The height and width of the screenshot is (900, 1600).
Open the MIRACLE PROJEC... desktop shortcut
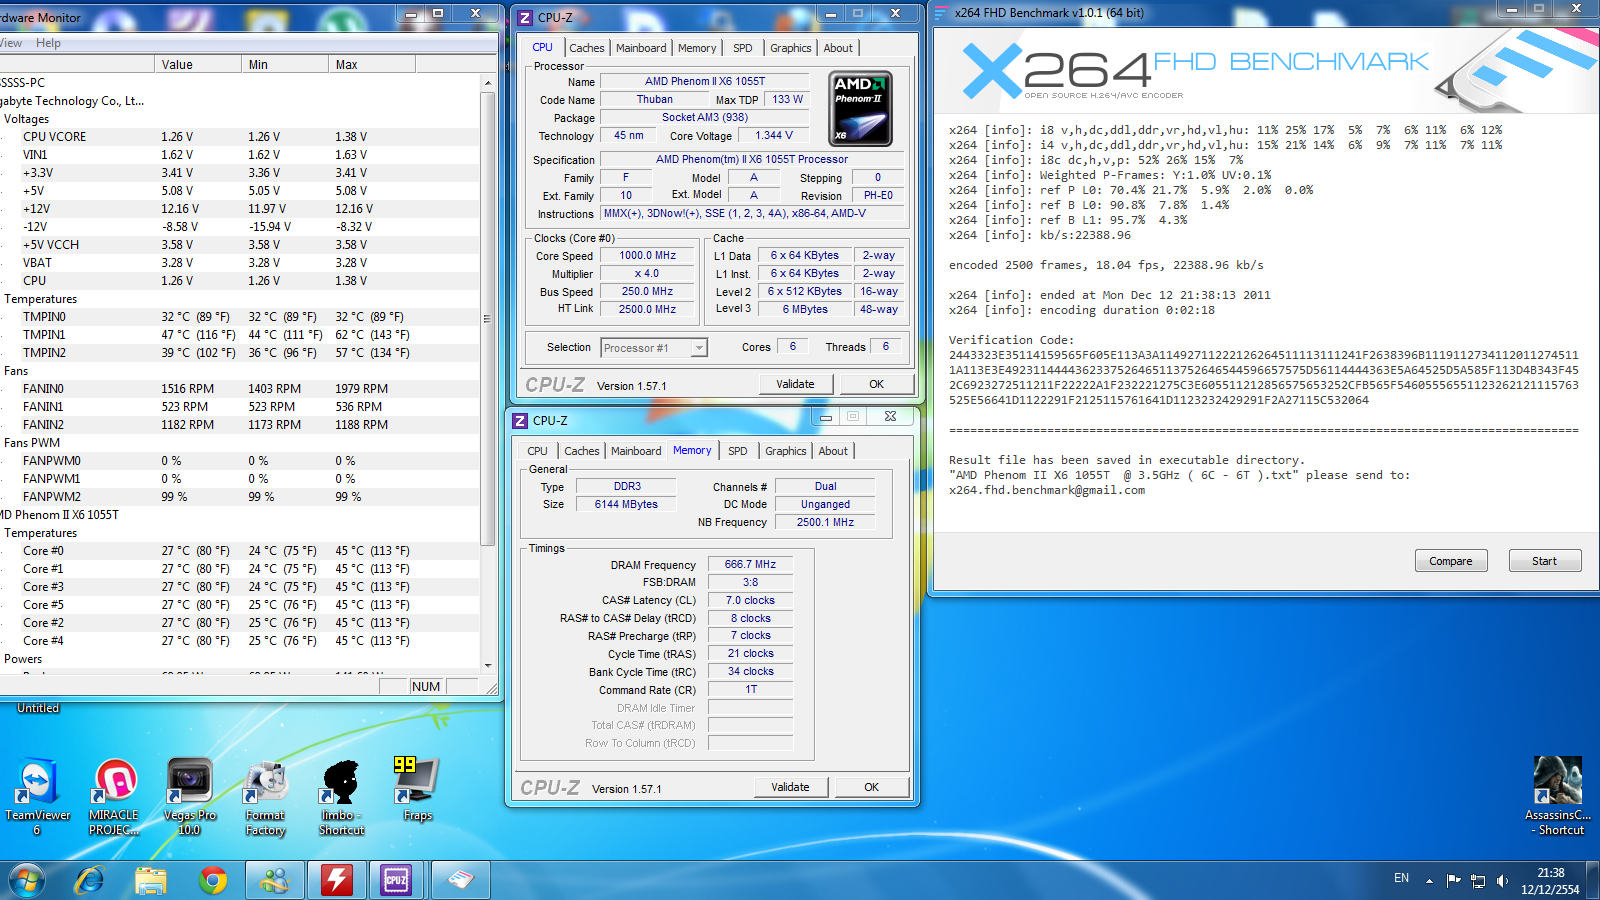coord(114,796)
